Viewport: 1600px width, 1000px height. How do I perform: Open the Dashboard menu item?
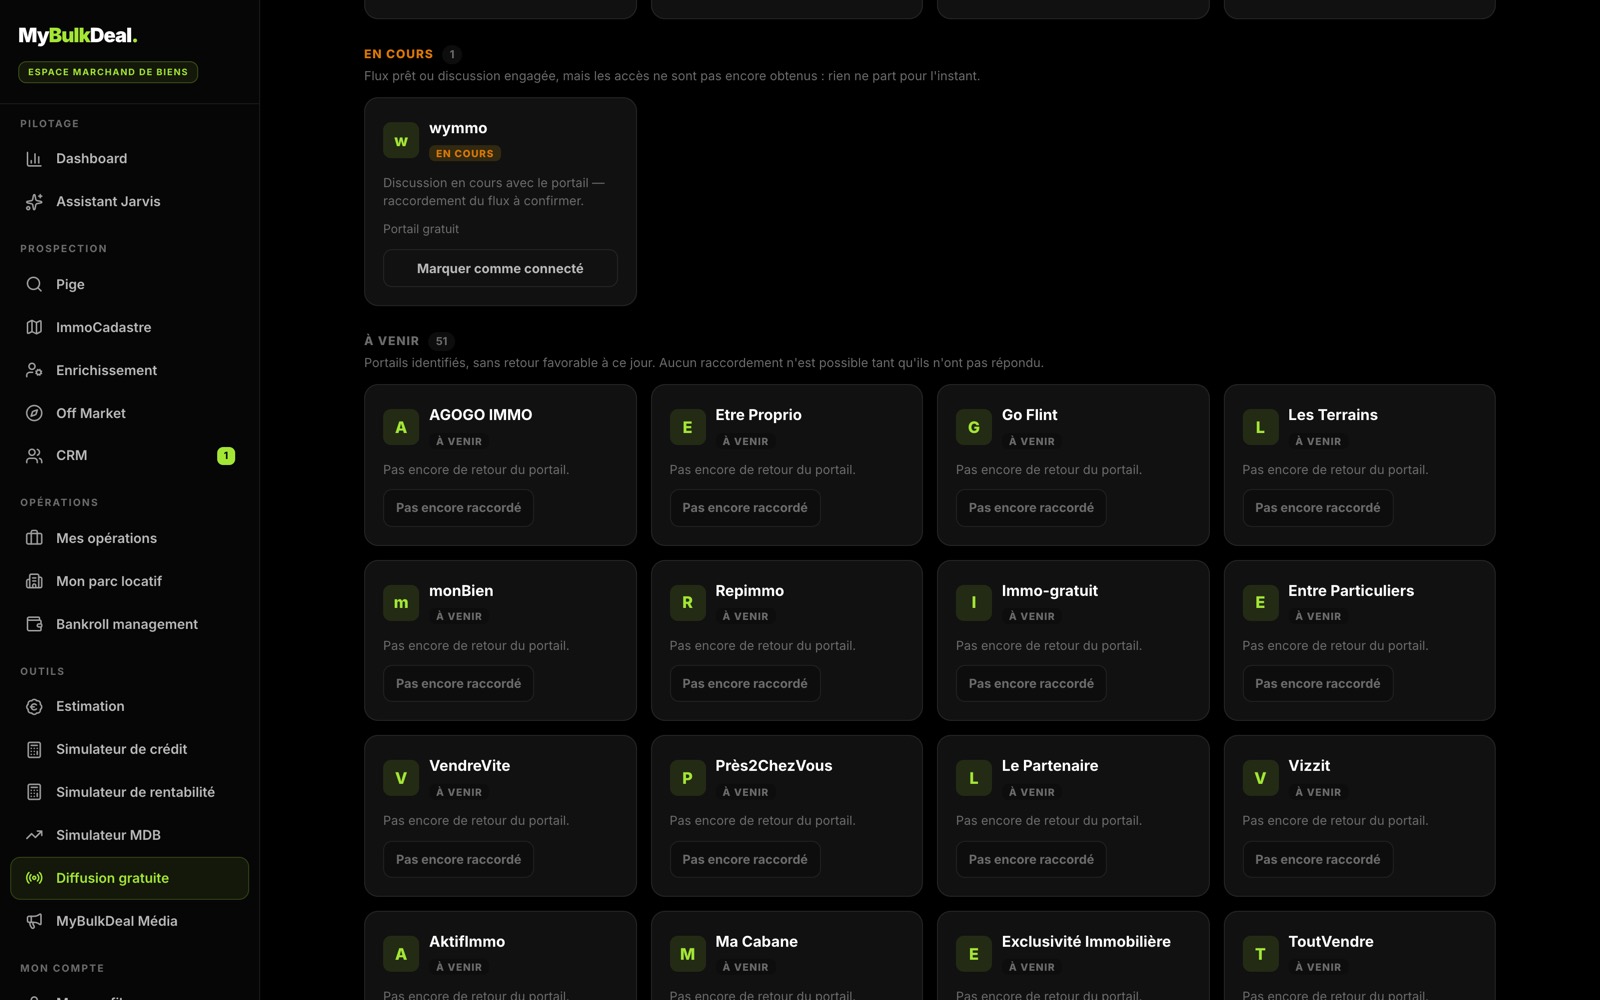pos(130,159)
